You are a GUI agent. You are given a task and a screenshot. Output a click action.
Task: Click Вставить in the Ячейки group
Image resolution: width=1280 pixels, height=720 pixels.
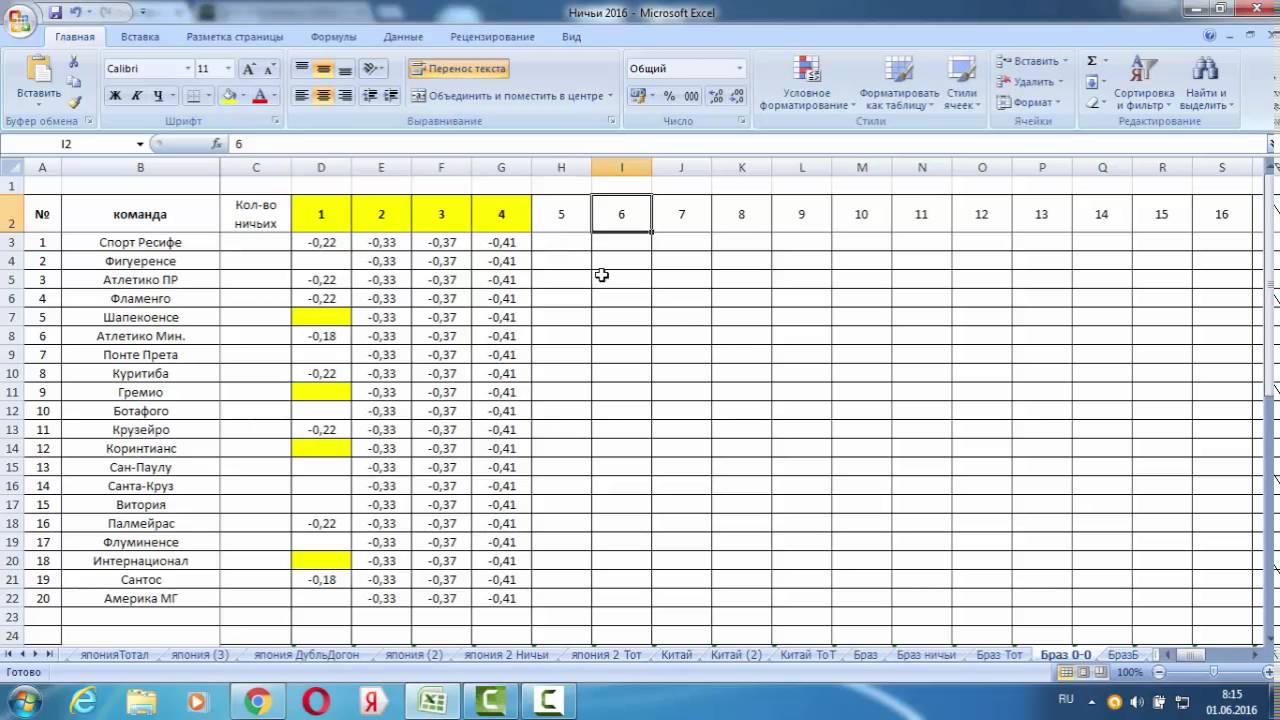click(1031, 61)
